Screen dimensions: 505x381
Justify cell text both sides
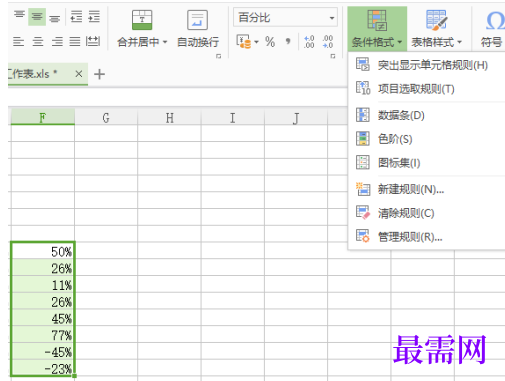pos(75,42)
